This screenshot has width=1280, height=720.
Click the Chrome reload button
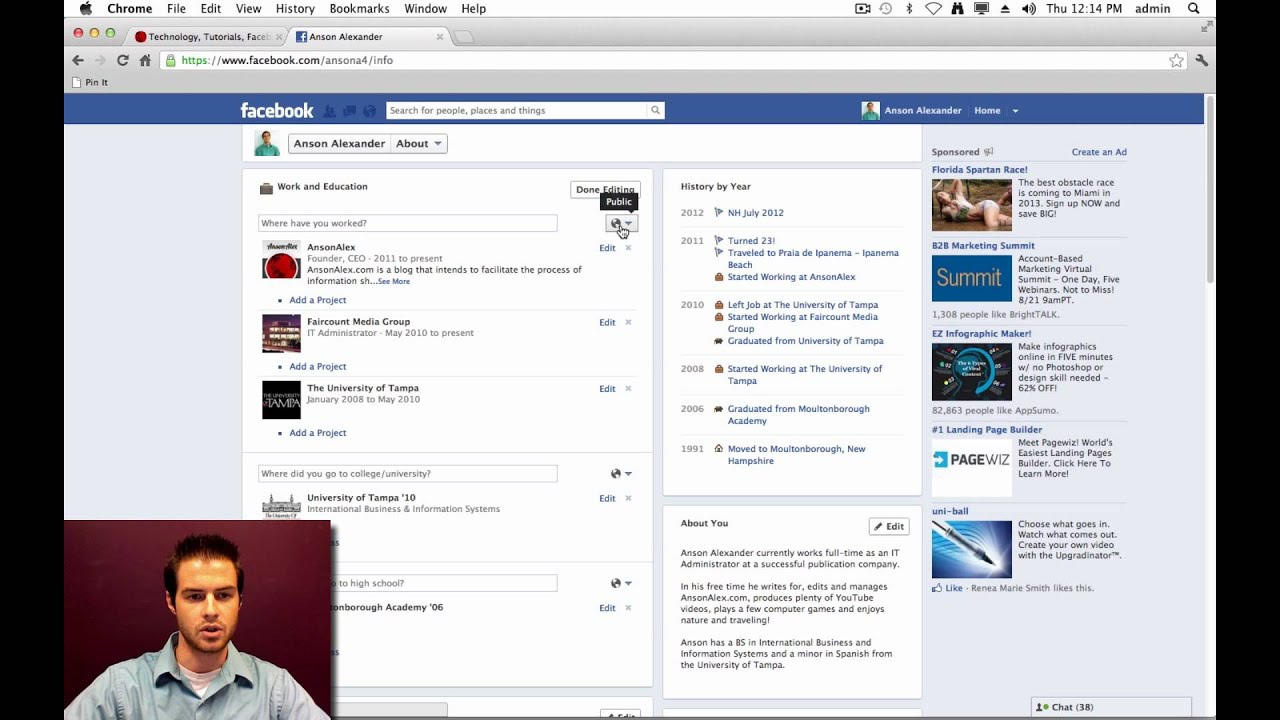122,60
